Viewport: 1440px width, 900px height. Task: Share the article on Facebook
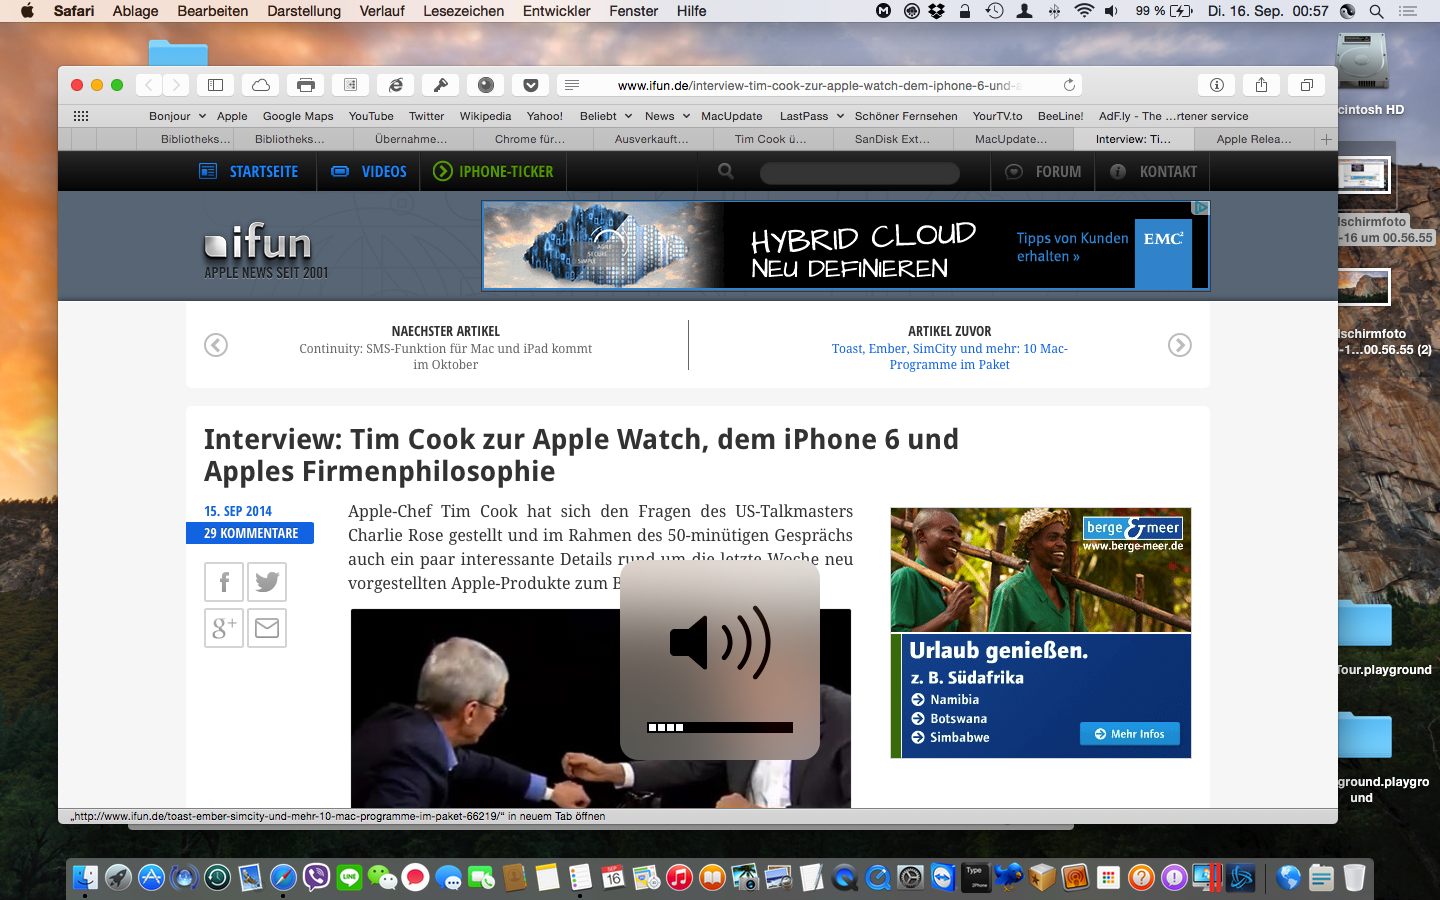point(224,582)
